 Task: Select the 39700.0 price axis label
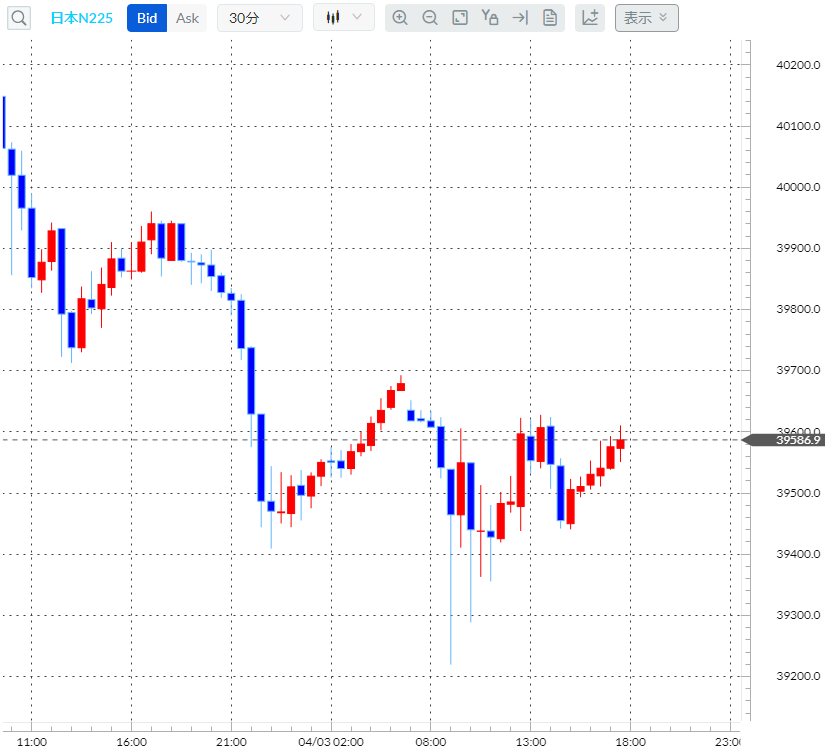click(798, 370)
